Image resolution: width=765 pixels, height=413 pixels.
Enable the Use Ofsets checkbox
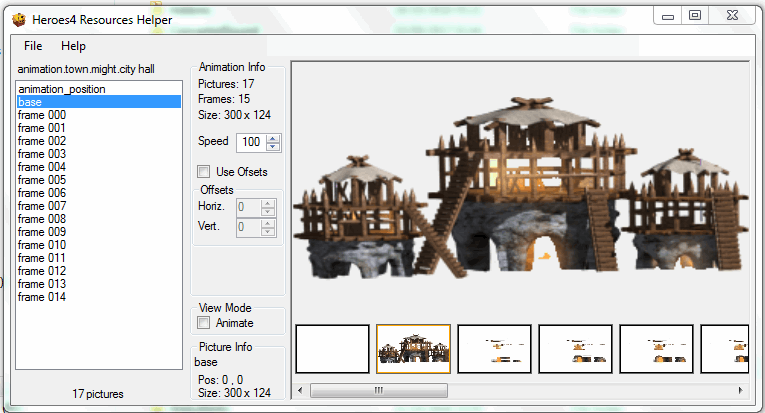coord(203,172)
